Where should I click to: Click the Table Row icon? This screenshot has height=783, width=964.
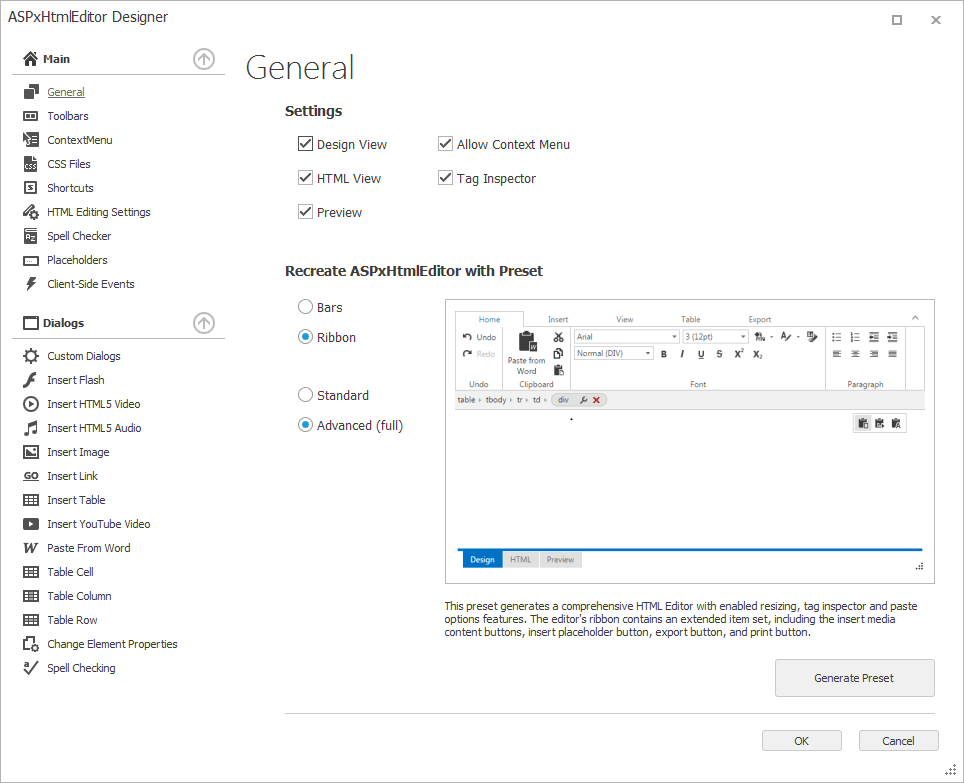coord(31,620)
